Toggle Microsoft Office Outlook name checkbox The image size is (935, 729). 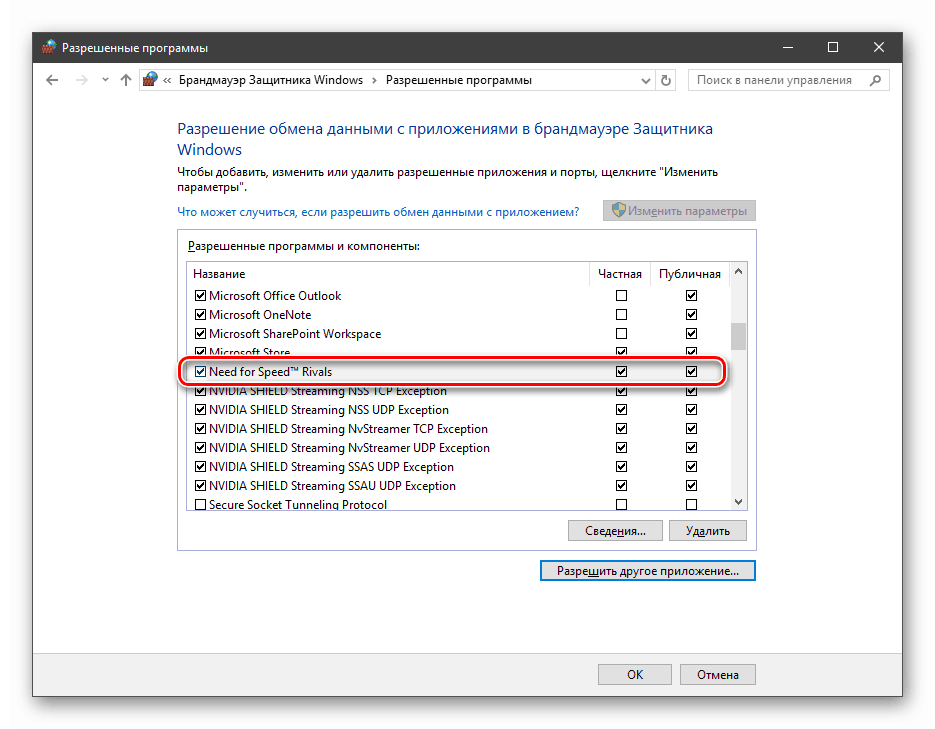pos(200,296)
